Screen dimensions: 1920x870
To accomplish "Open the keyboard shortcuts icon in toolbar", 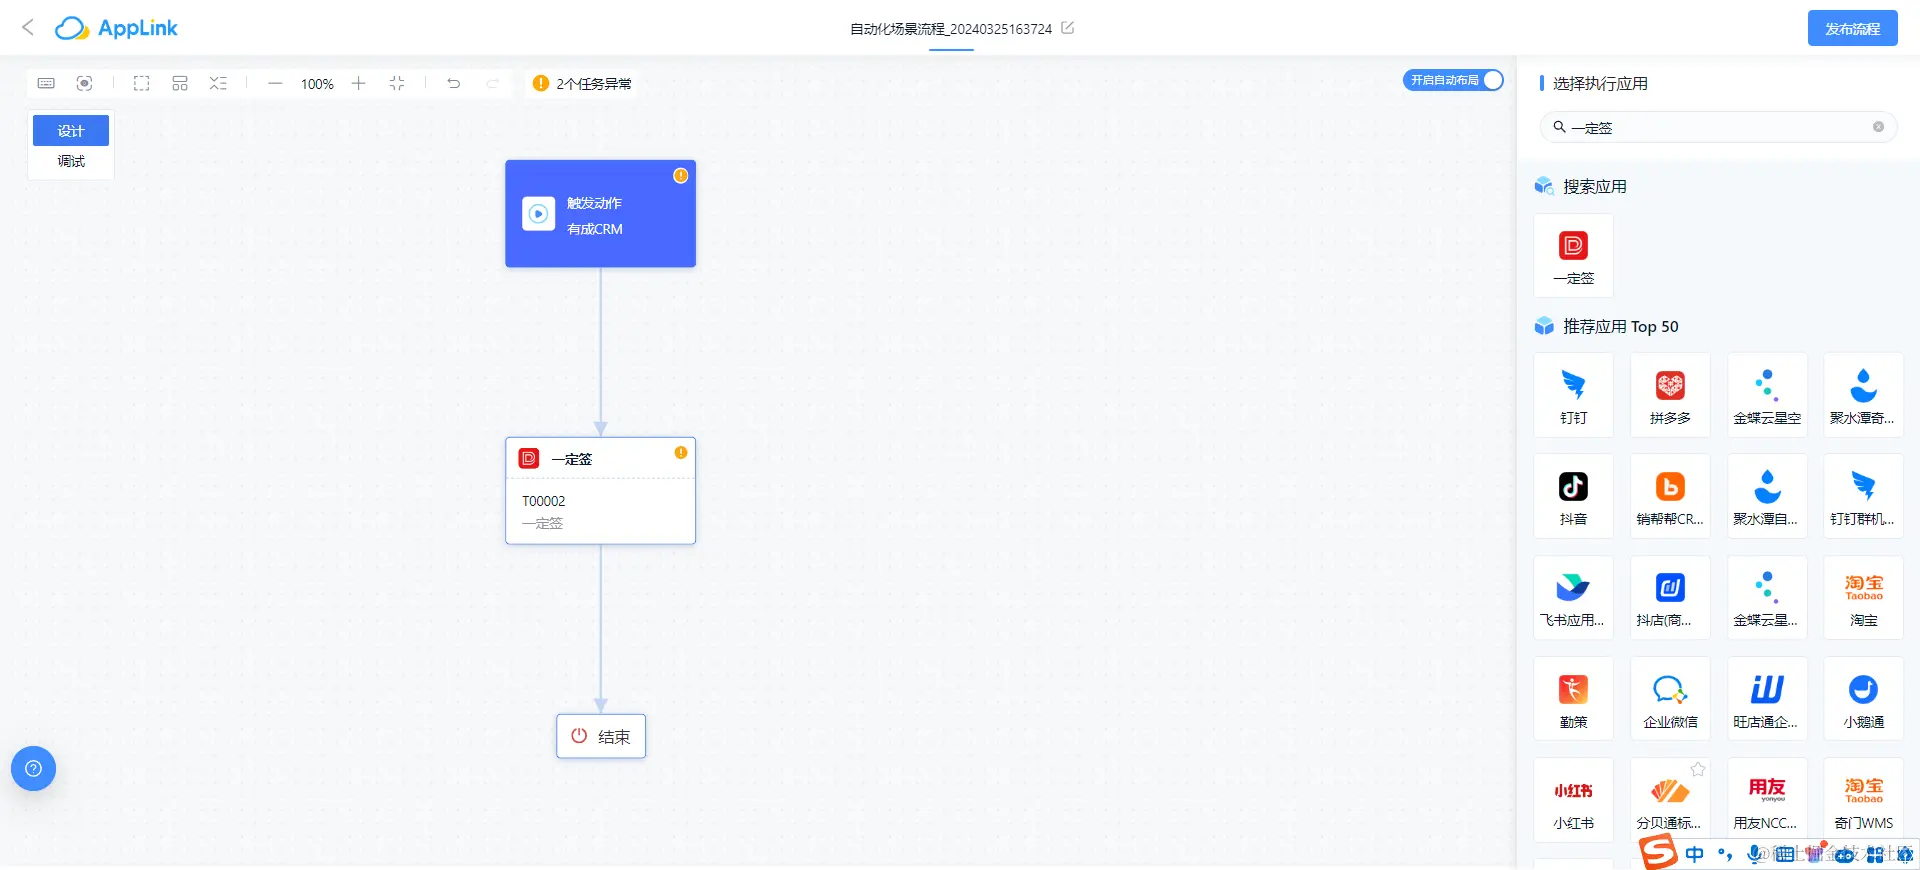I will pyautogui.click(x=46, y=83).
